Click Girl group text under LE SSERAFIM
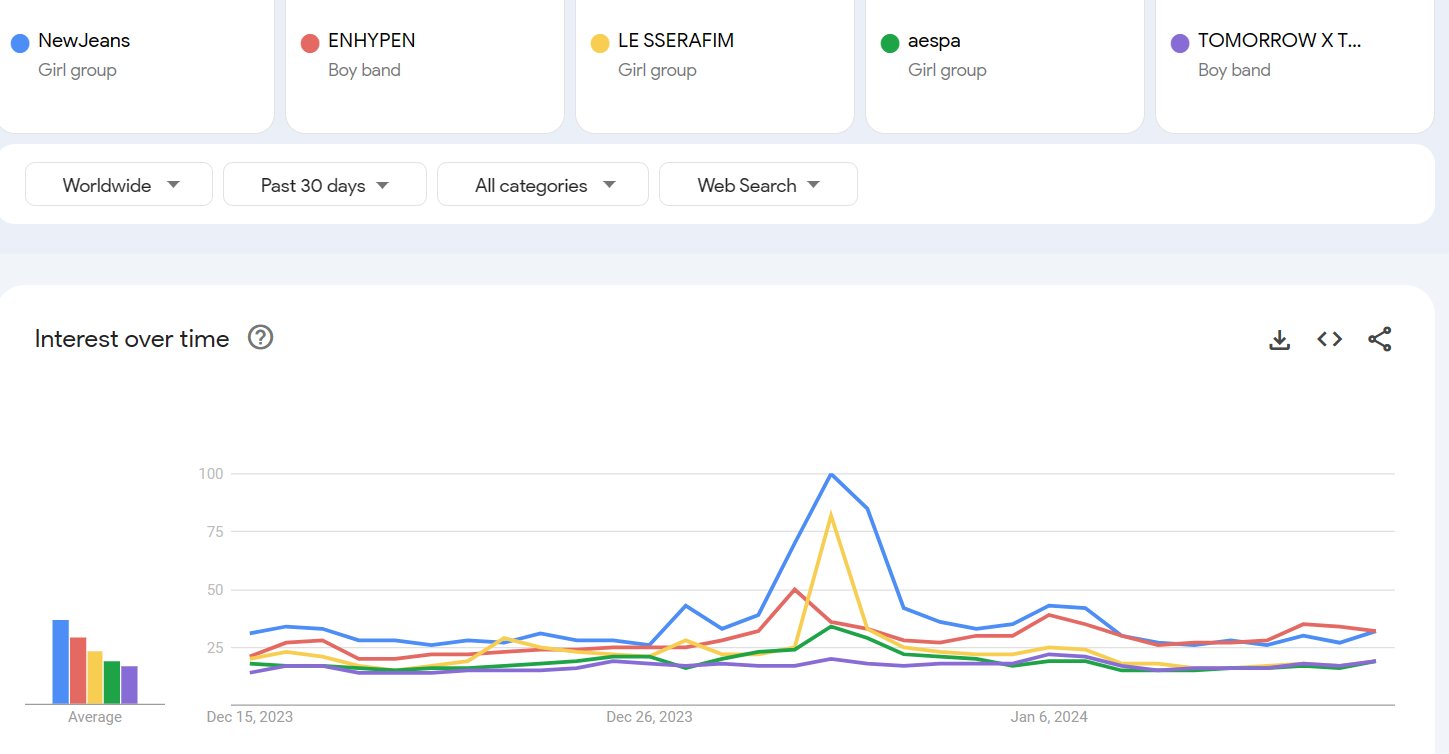The image size is (1449, 754). 657,70
